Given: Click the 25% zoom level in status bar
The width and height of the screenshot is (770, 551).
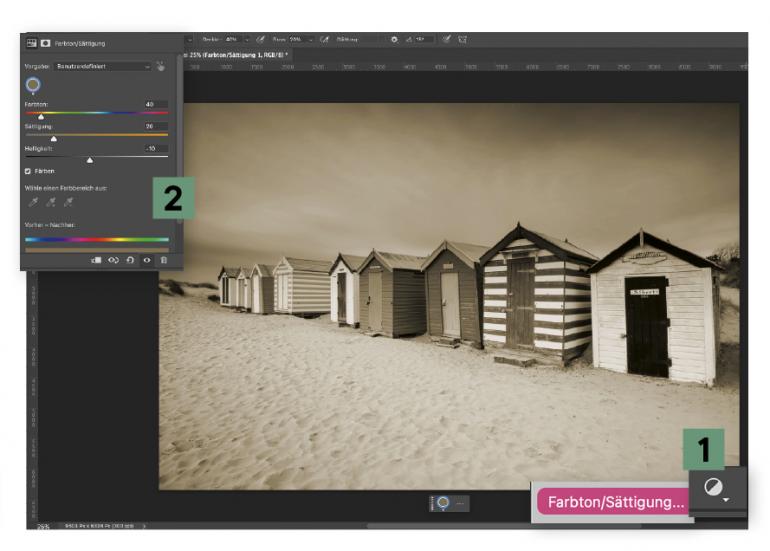Looking at the screenshot, I should (x=43, y=526).
